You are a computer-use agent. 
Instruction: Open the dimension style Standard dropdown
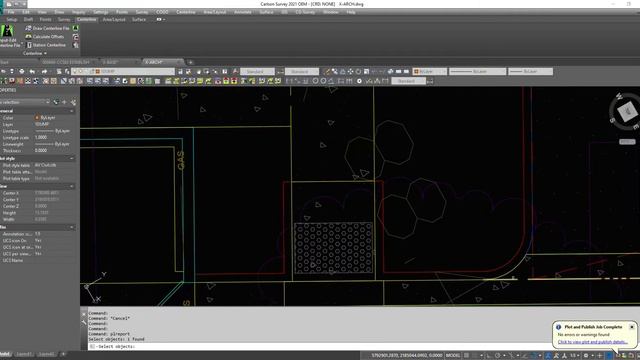tap(302, 71)
